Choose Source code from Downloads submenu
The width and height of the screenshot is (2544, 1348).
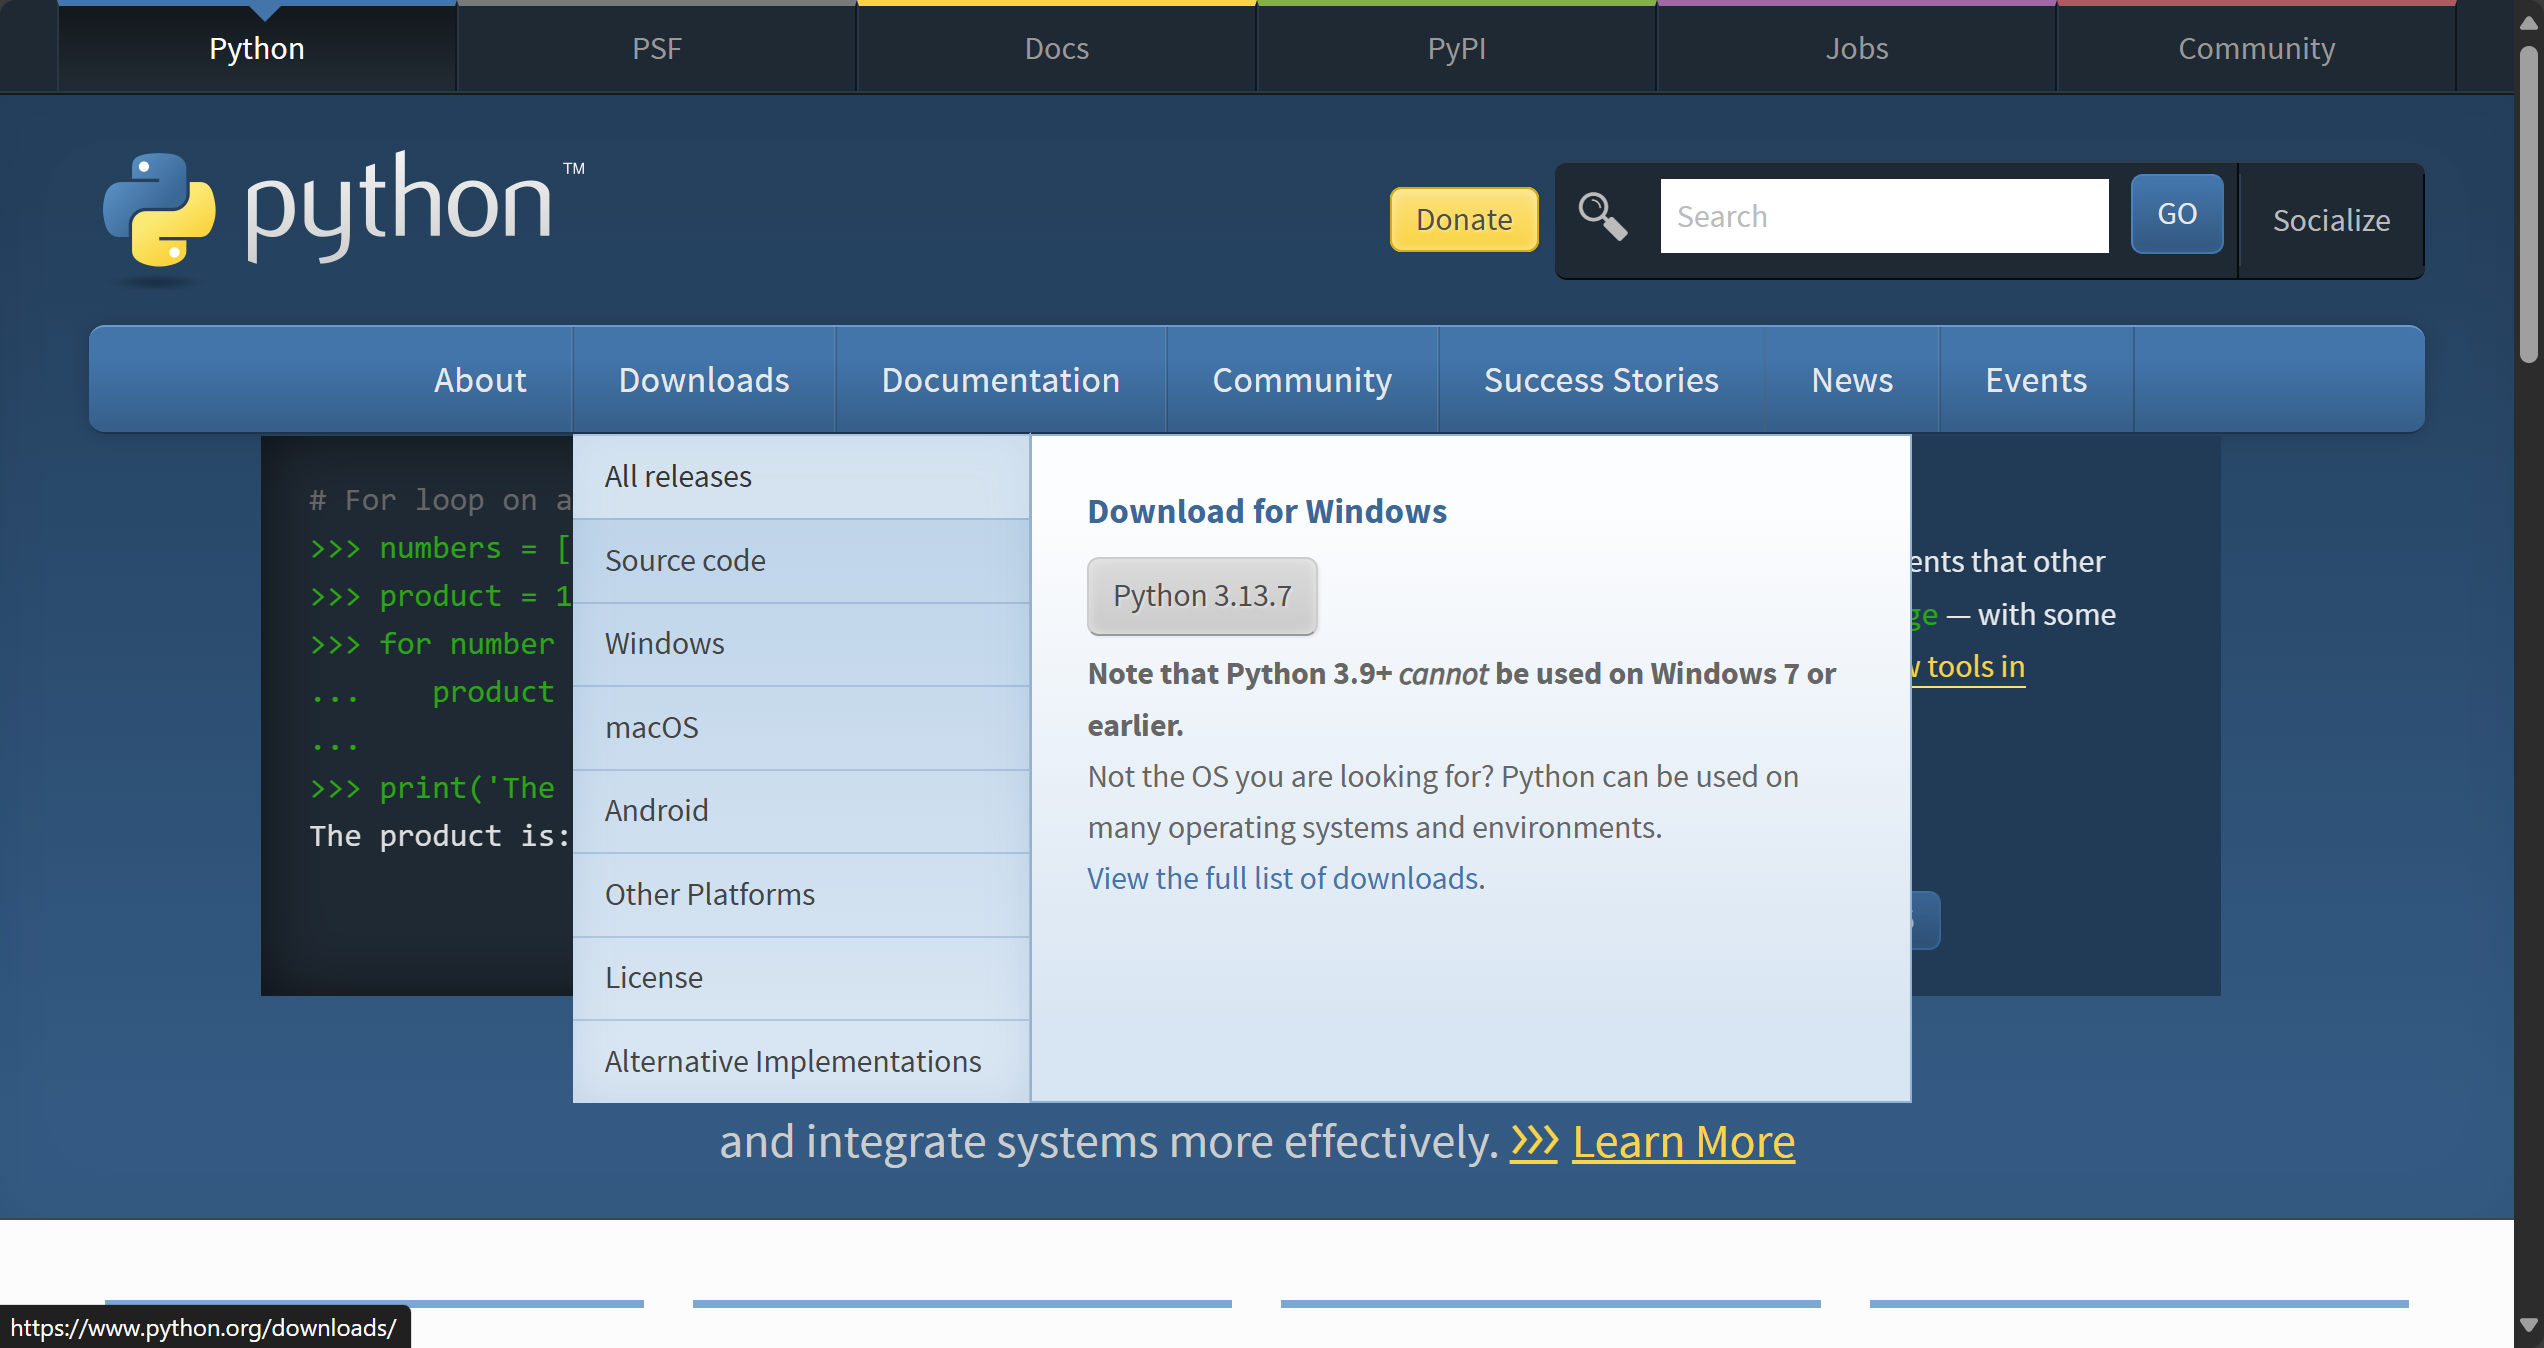[x=685, y=560]
